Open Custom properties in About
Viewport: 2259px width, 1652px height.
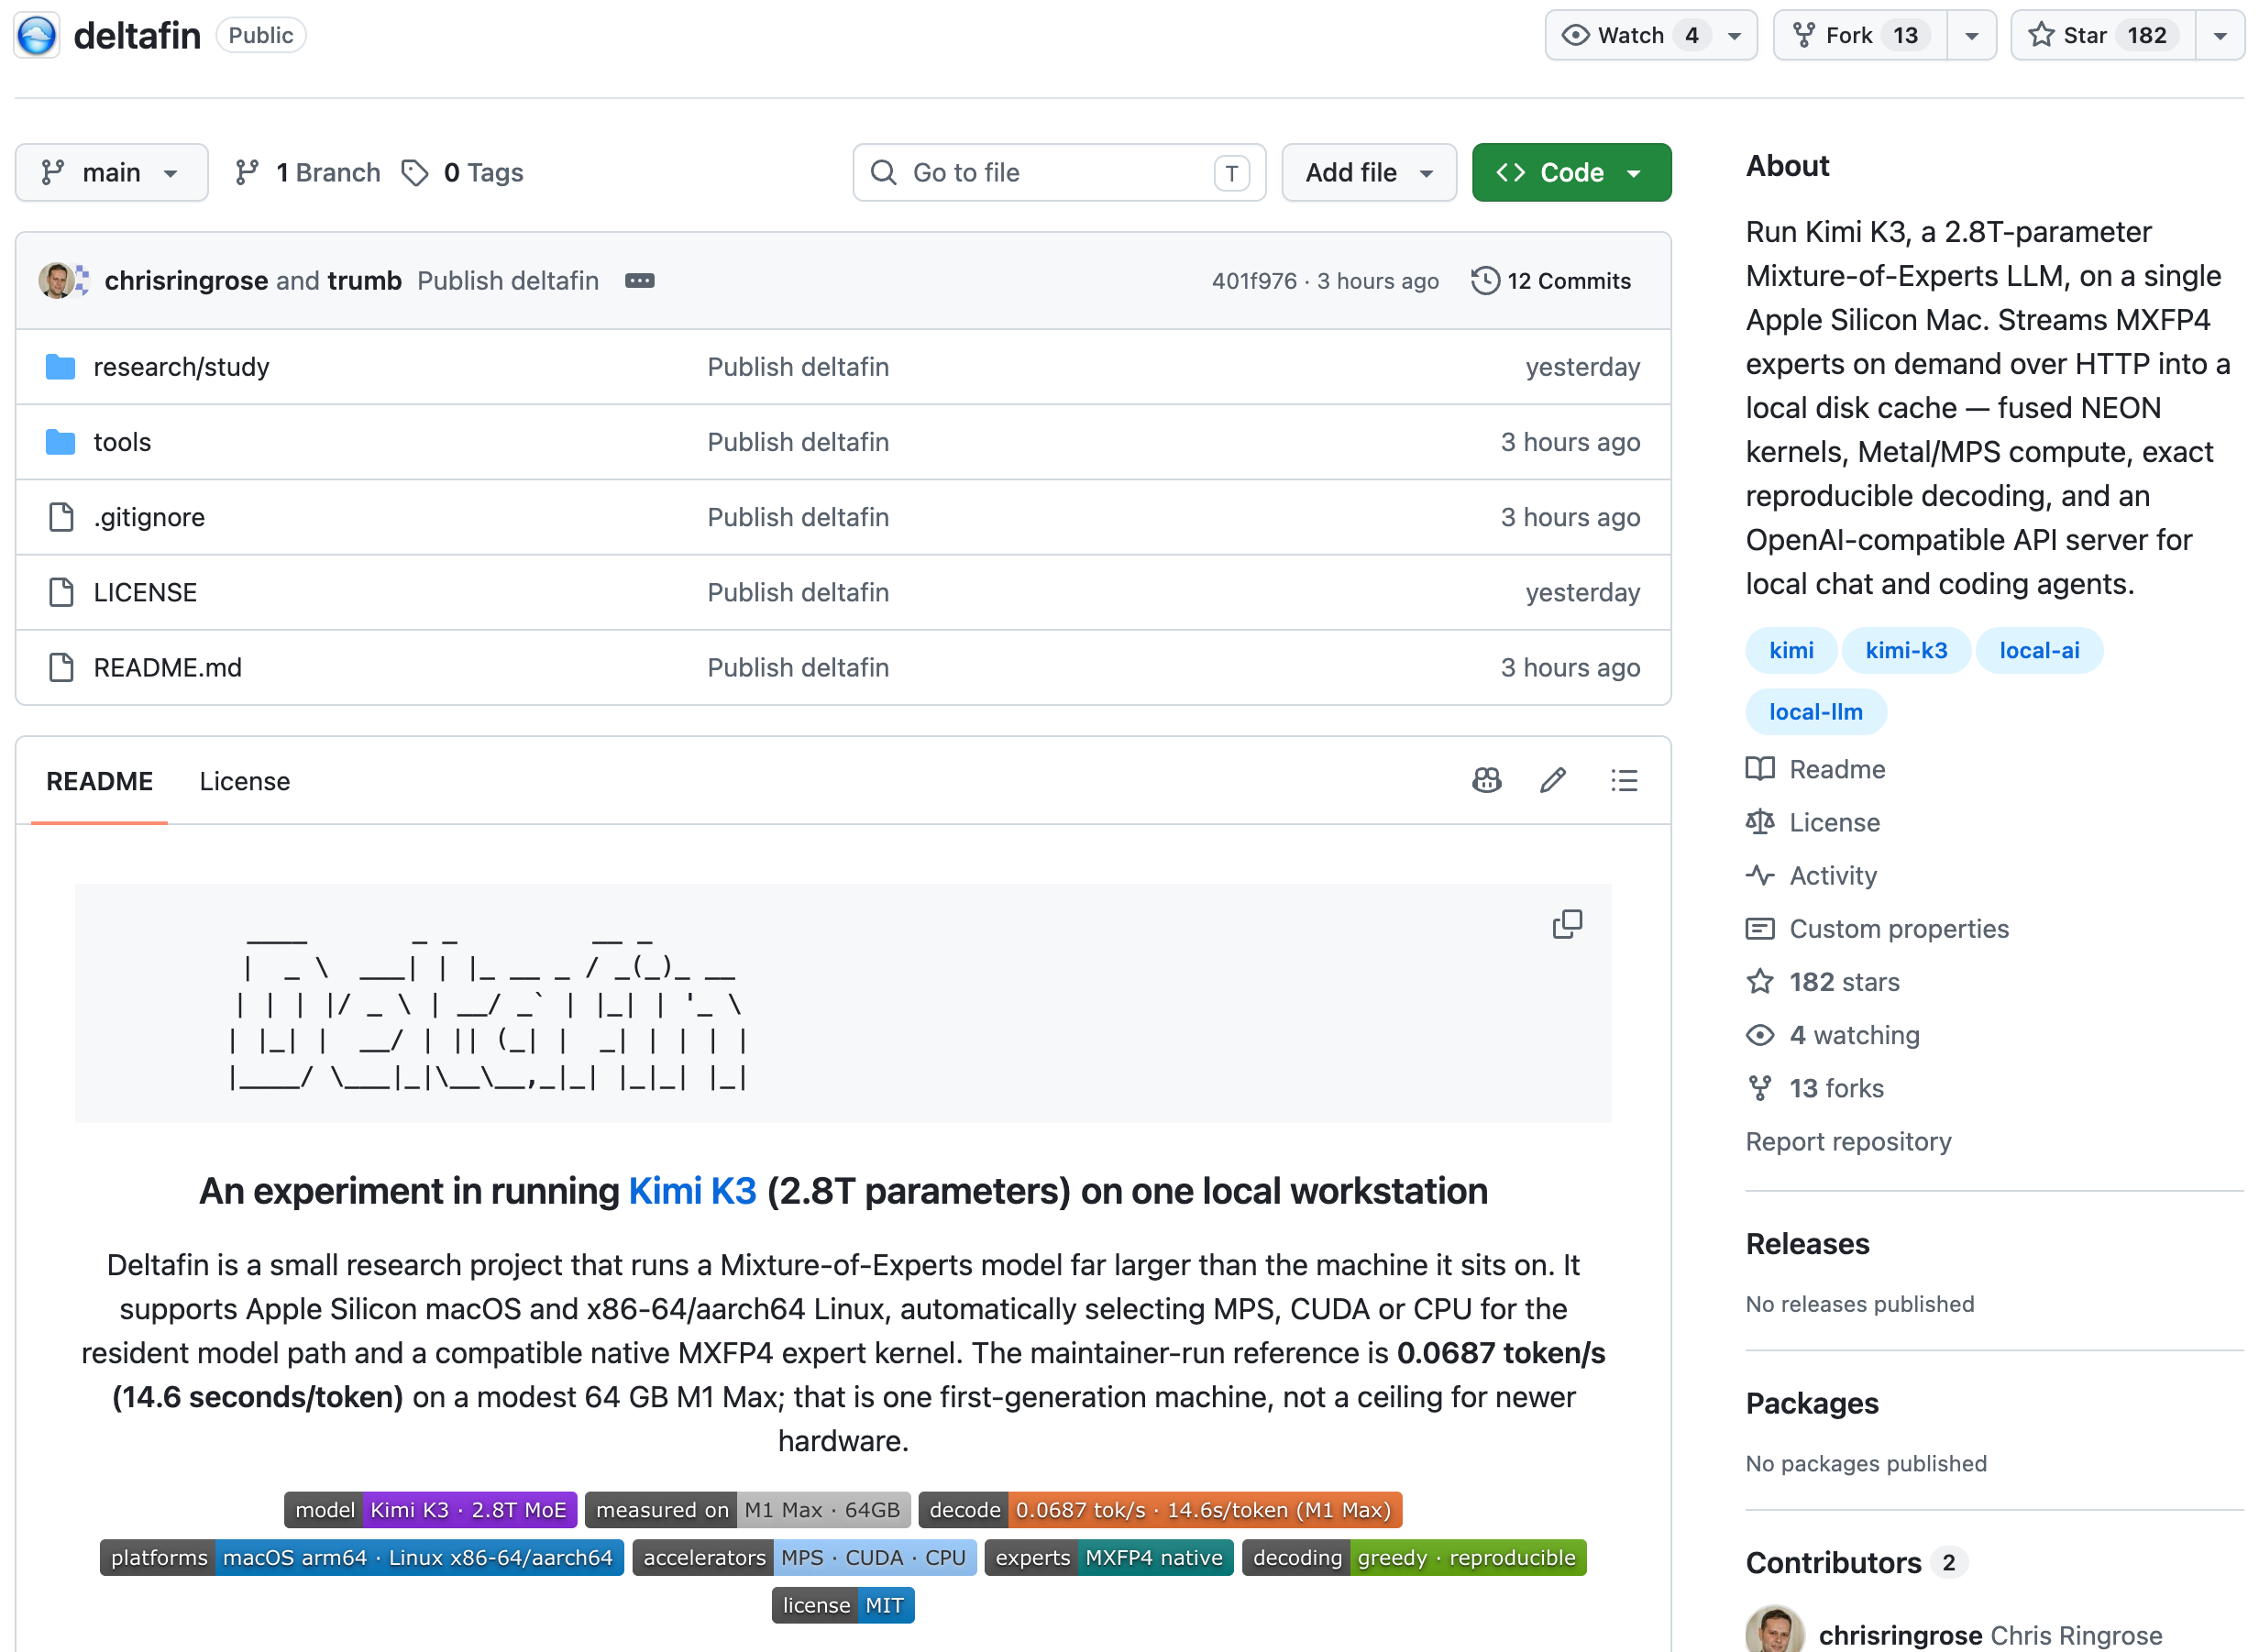1877,929
